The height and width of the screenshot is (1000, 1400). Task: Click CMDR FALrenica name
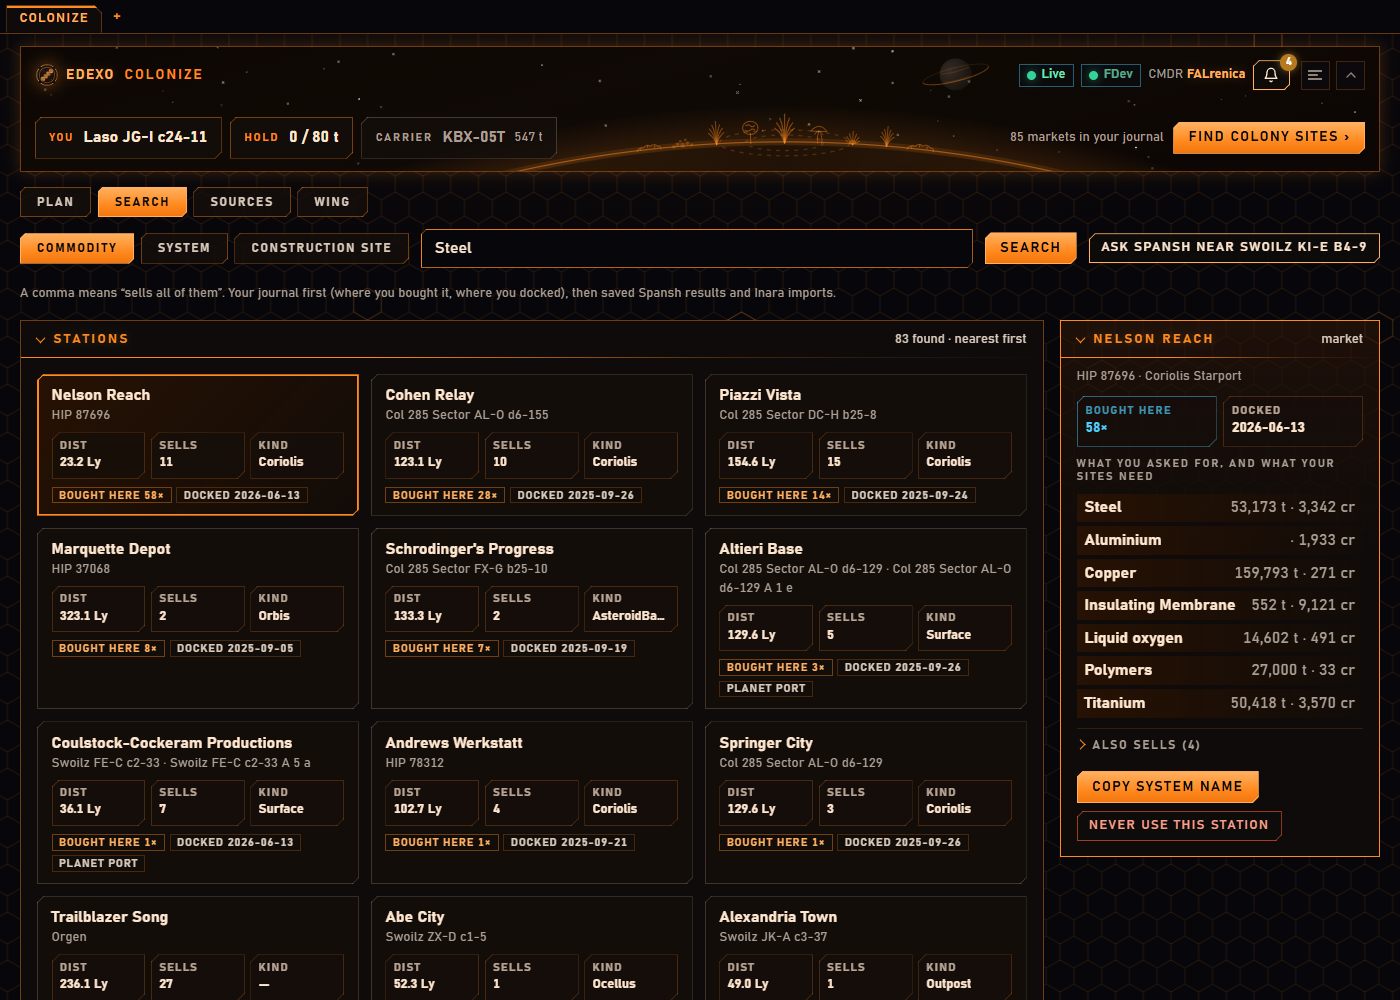[x=1197, y=74]
